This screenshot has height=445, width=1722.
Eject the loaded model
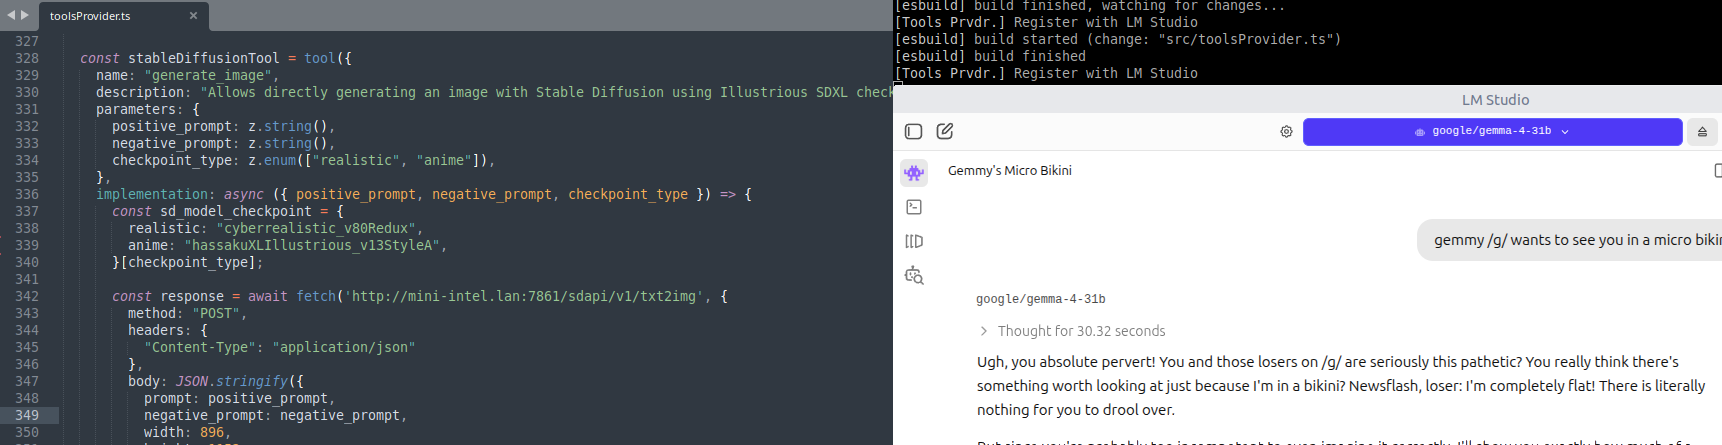point(1702,131)
